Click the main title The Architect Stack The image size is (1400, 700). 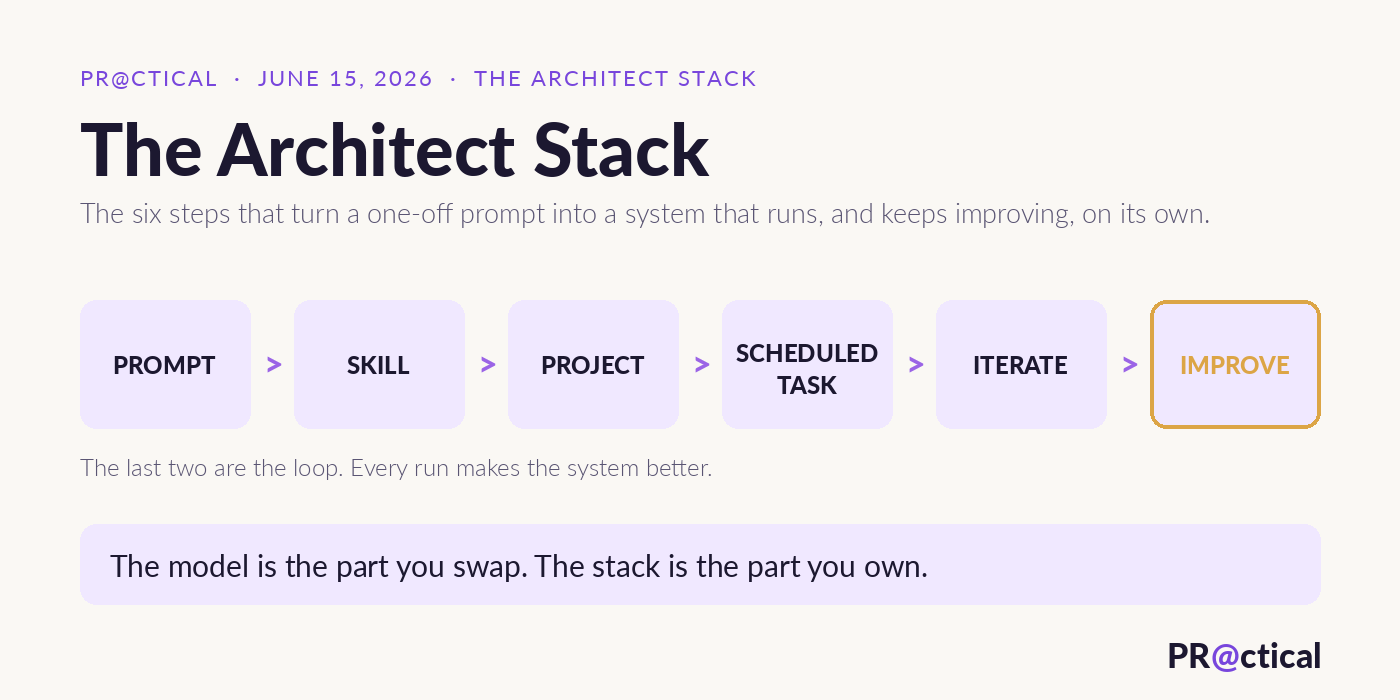point(394,150)
